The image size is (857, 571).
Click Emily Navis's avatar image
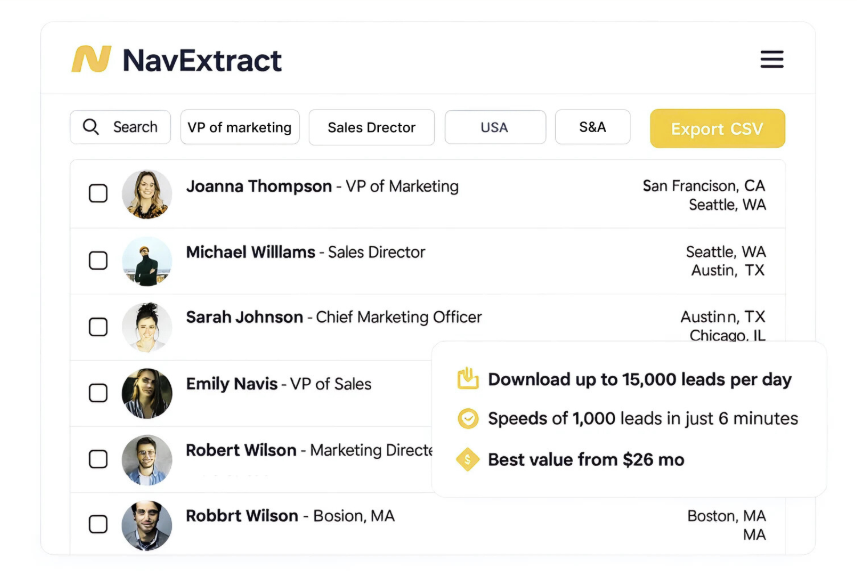(x=147, y=393)
